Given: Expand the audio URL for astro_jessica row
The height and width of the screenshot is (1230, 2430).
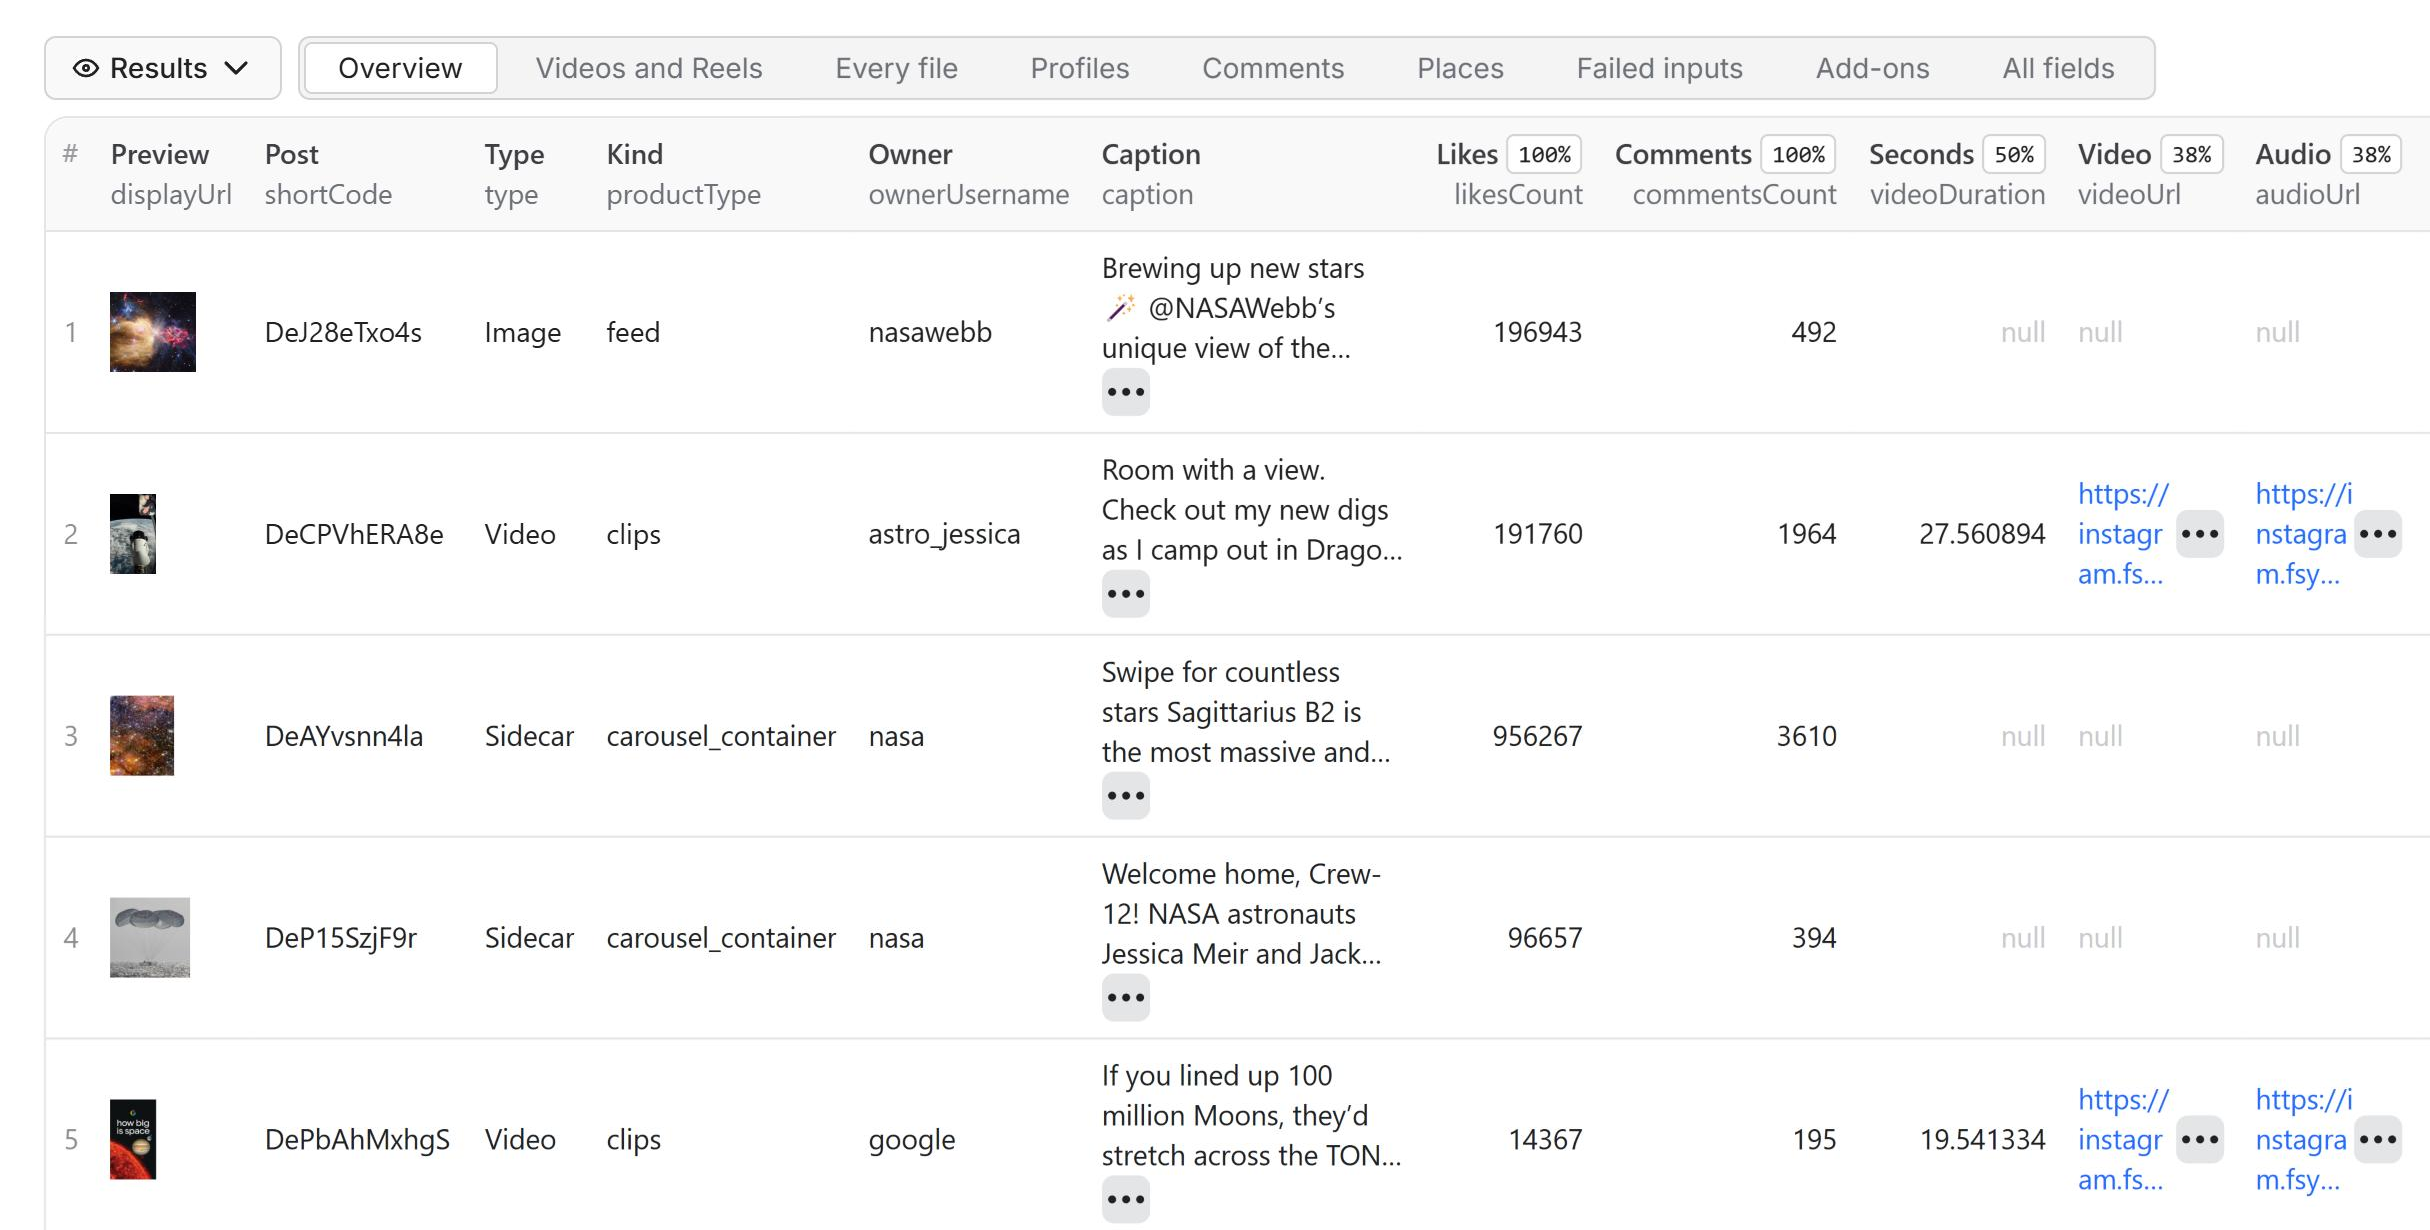Looking at the screenshot, I should click(2378, 534).
